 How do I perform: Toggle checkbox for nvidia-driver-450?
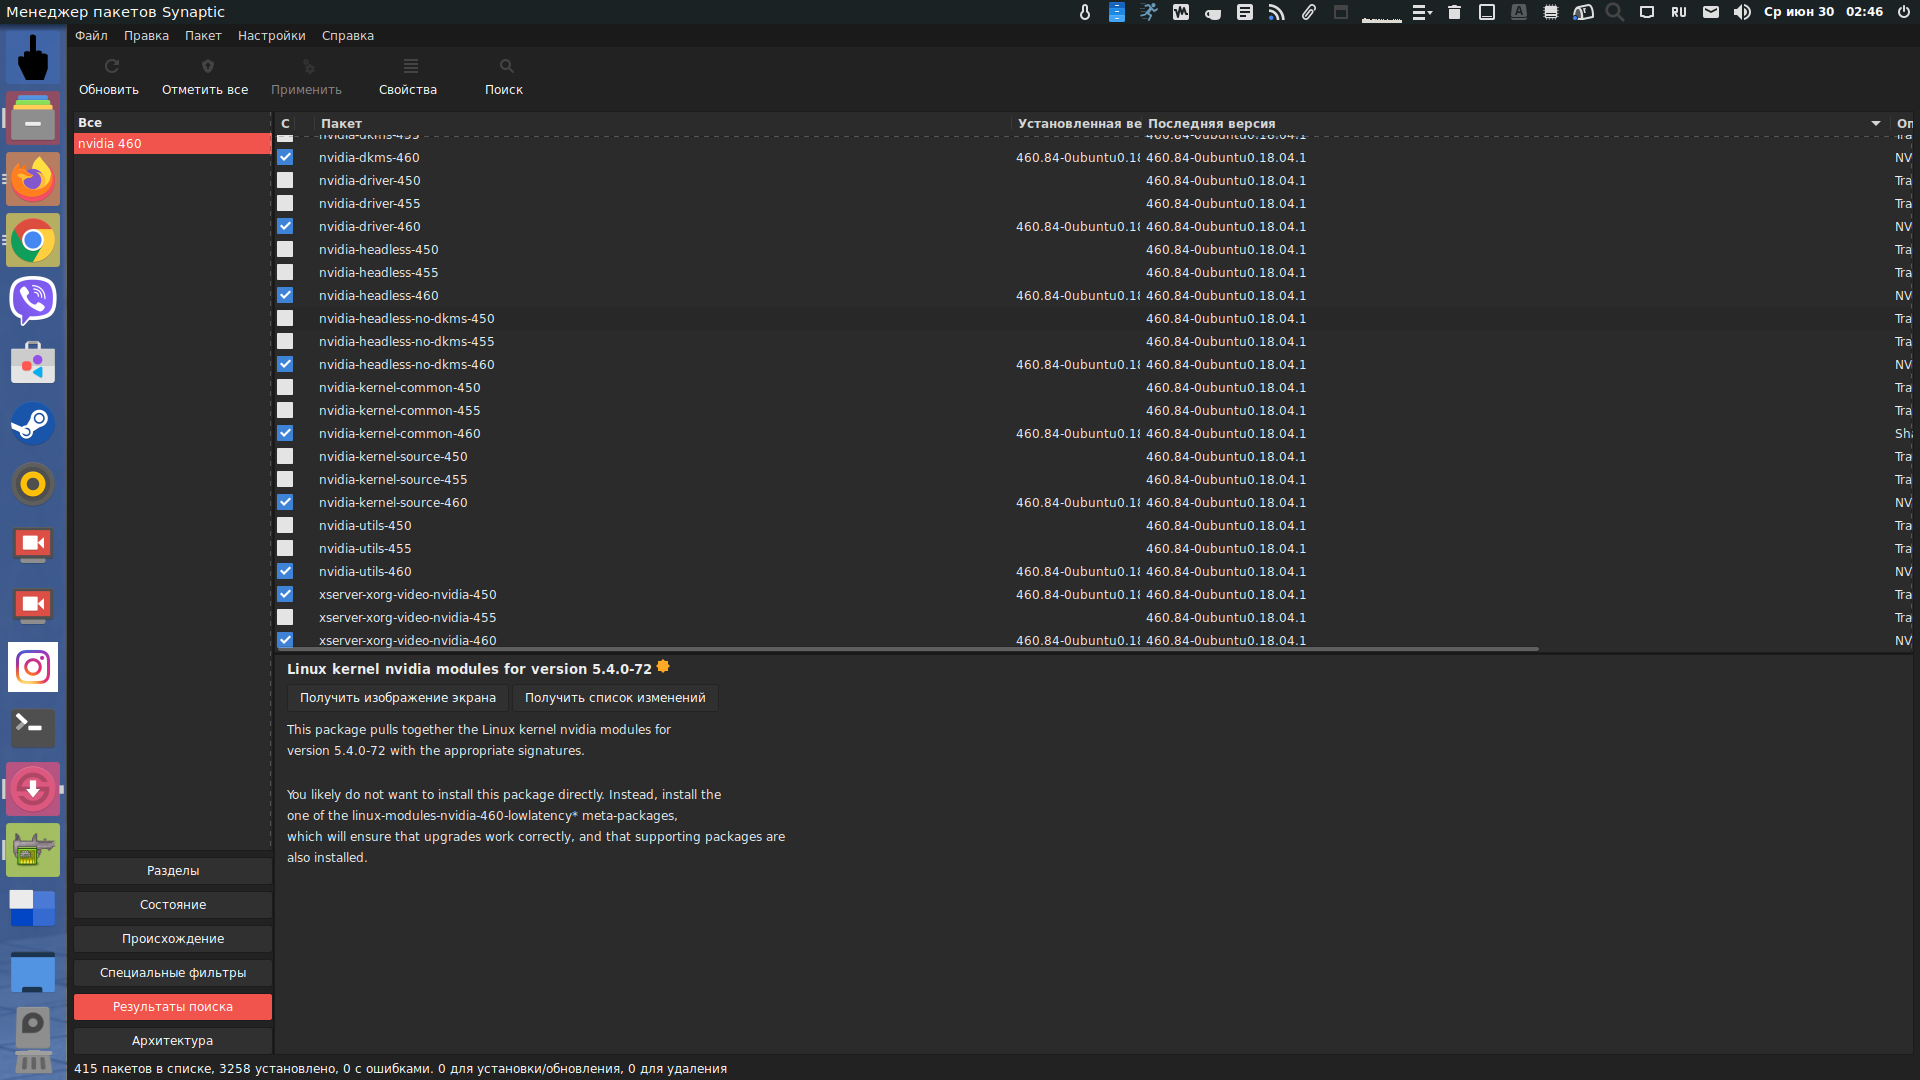tap(285, 181)
